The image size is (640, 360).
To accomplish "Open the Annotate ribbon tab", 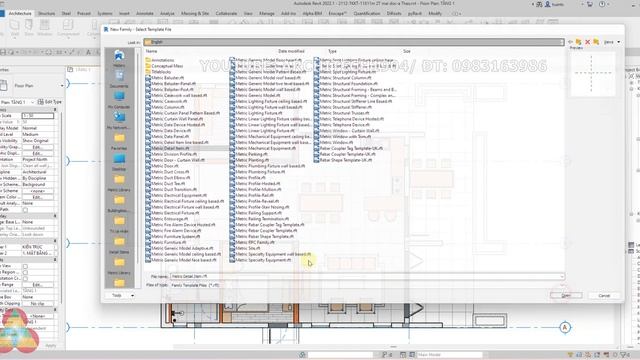I will [x=144, y=13].
